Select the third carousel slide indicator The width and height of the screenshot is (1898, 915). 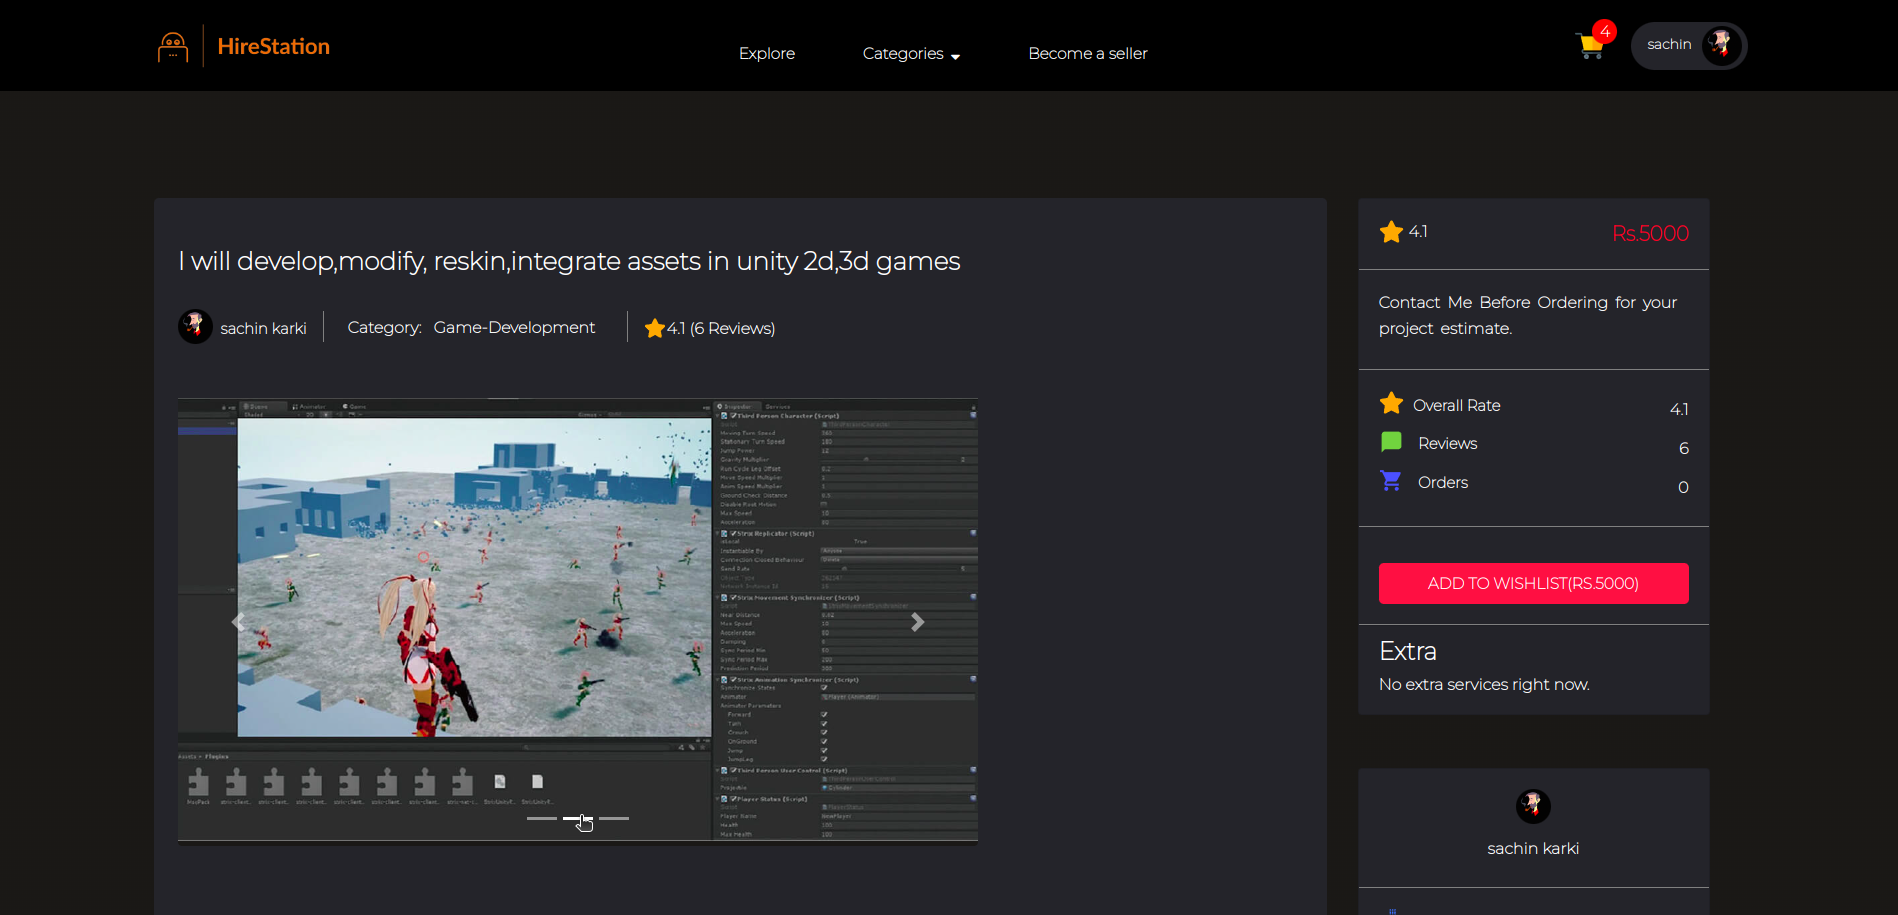(614, 818)
